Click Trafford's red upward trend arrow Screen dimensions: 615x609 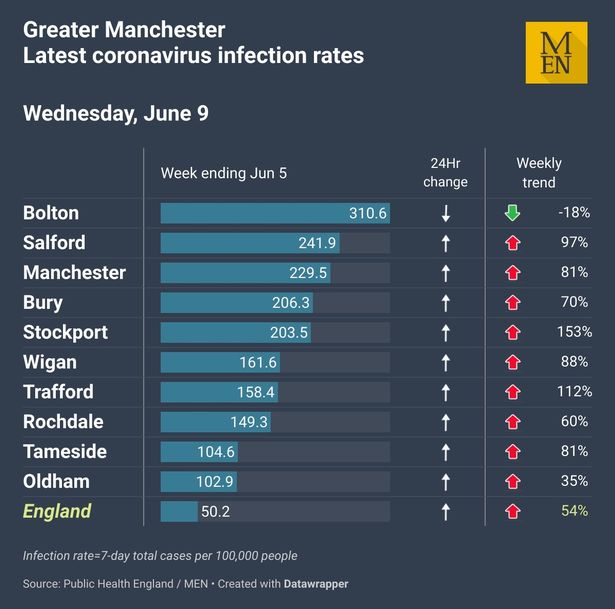[513, 392]
